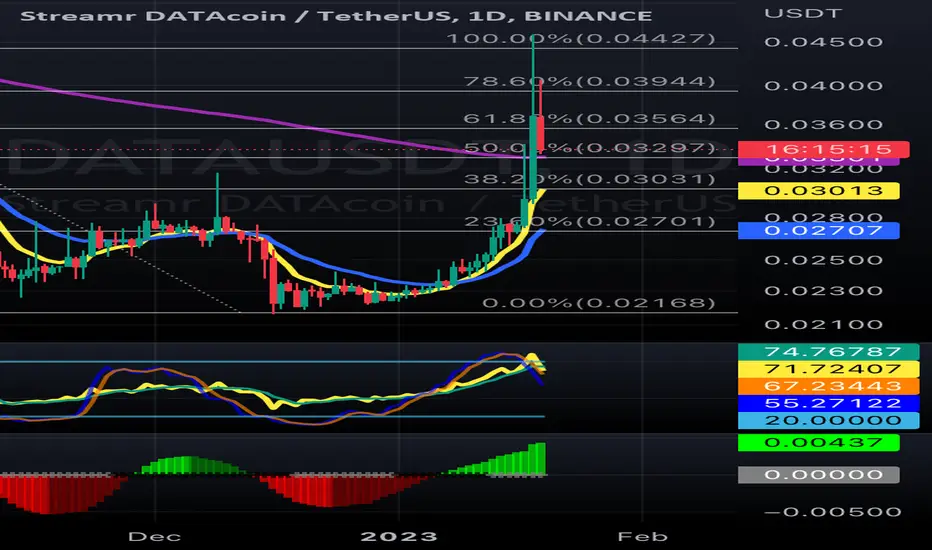This screenshot has height=550, width=932.
Task: Select the 38.20%(0.03031) Fibonacci level label
Action: (589, 179)
